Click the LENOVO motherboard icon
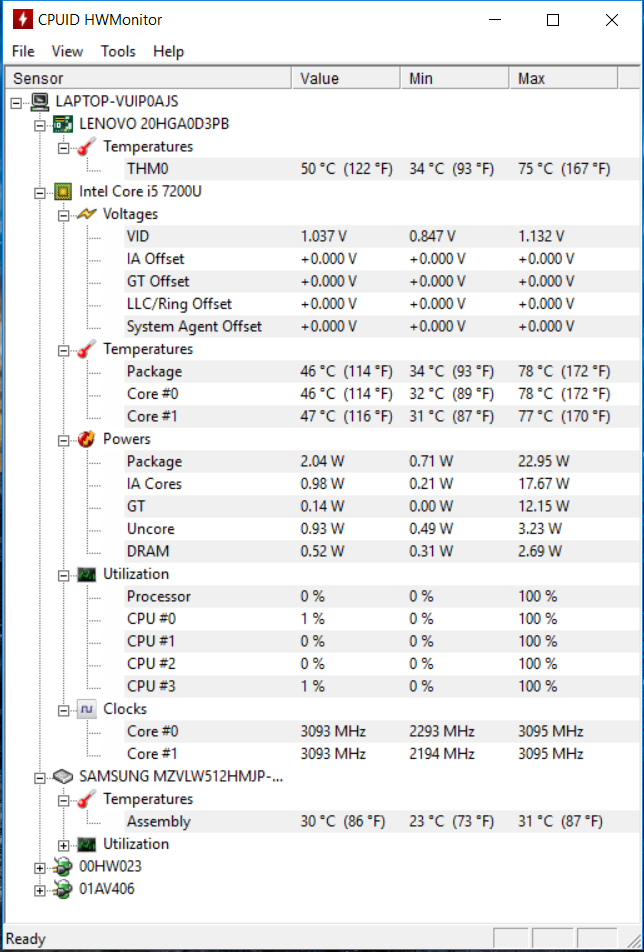644x952 pixels. [63, 124]
